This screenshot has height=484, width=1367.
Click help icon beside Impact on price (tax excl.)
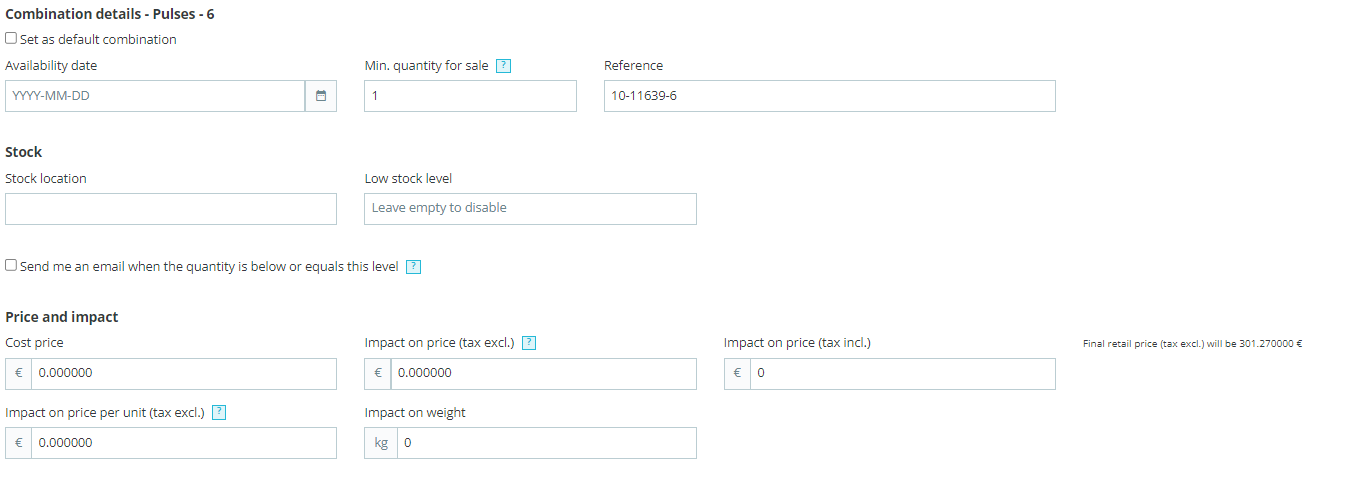click(x=529, y=343)
